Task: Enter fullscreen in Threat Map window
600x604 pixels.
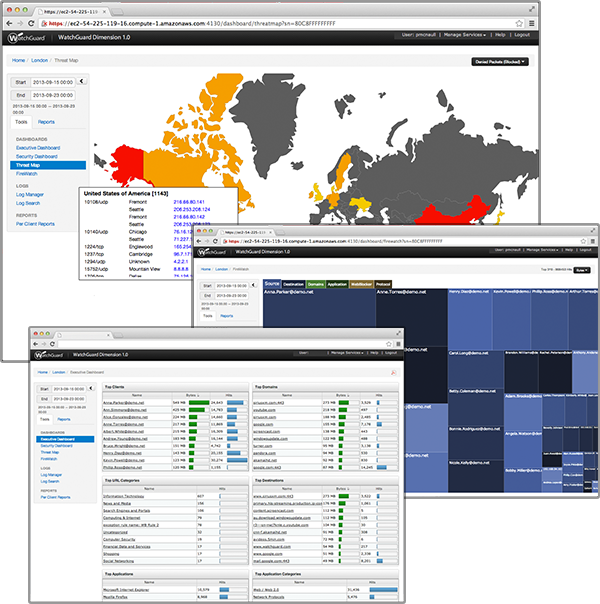Action: tap(532, 9)
